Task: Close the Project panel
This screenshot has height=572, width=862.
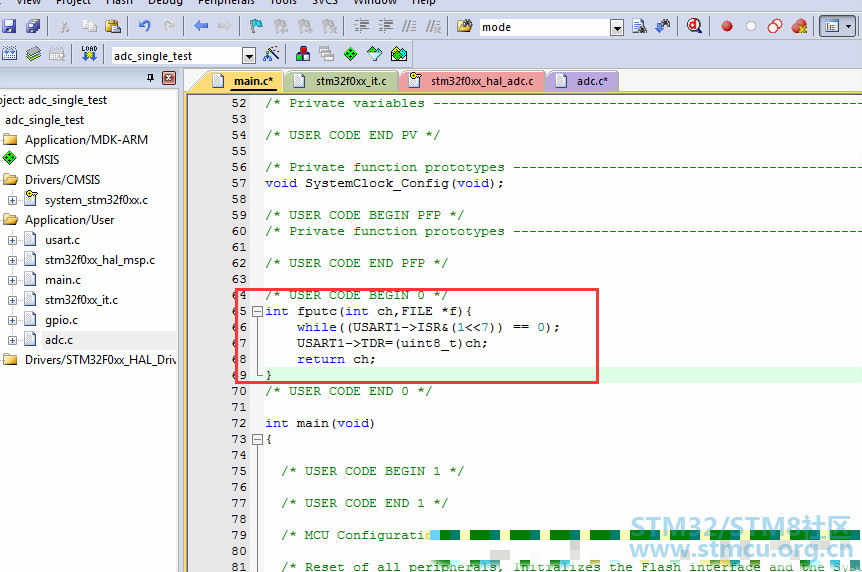Action: point(169,78)
